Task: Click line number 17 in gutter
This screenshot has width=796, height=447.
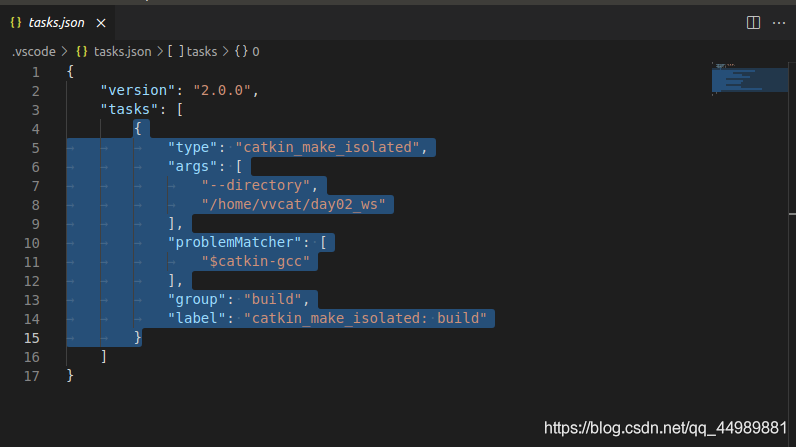Action: (31, 376)
